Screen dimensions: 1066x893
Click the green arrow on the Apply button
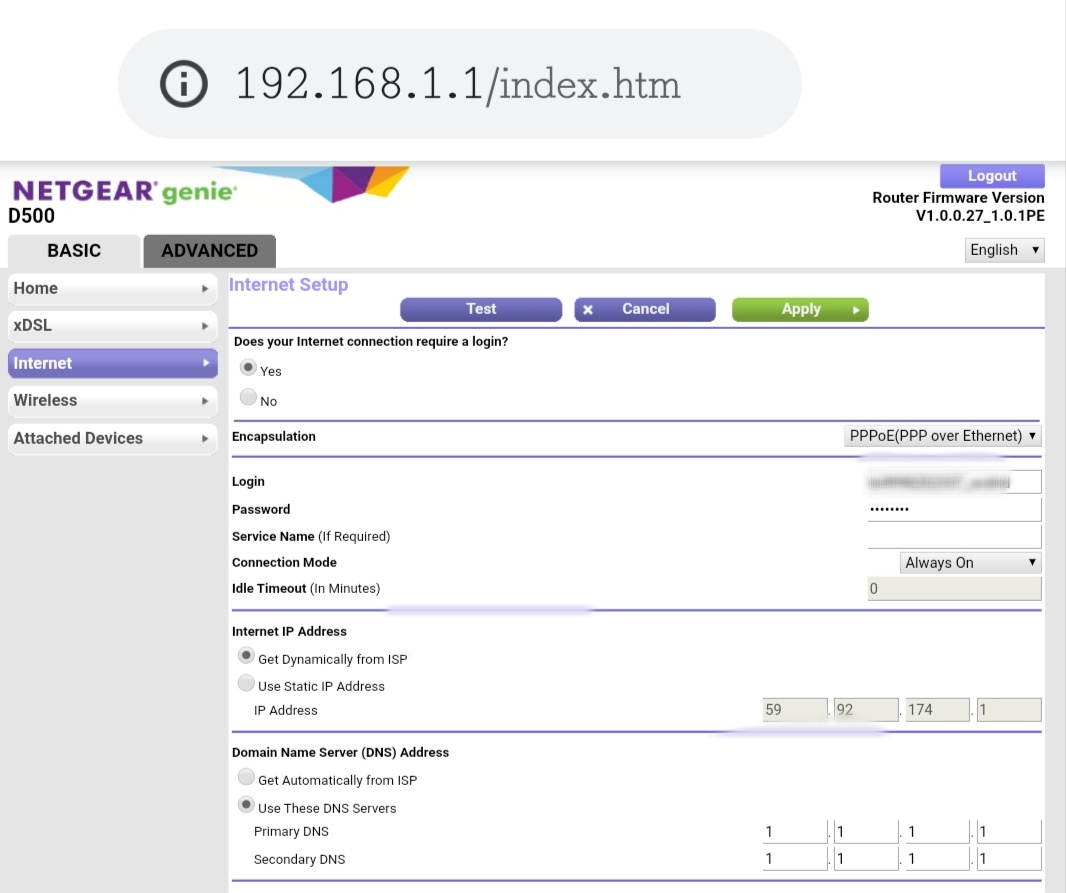[857, 309]
